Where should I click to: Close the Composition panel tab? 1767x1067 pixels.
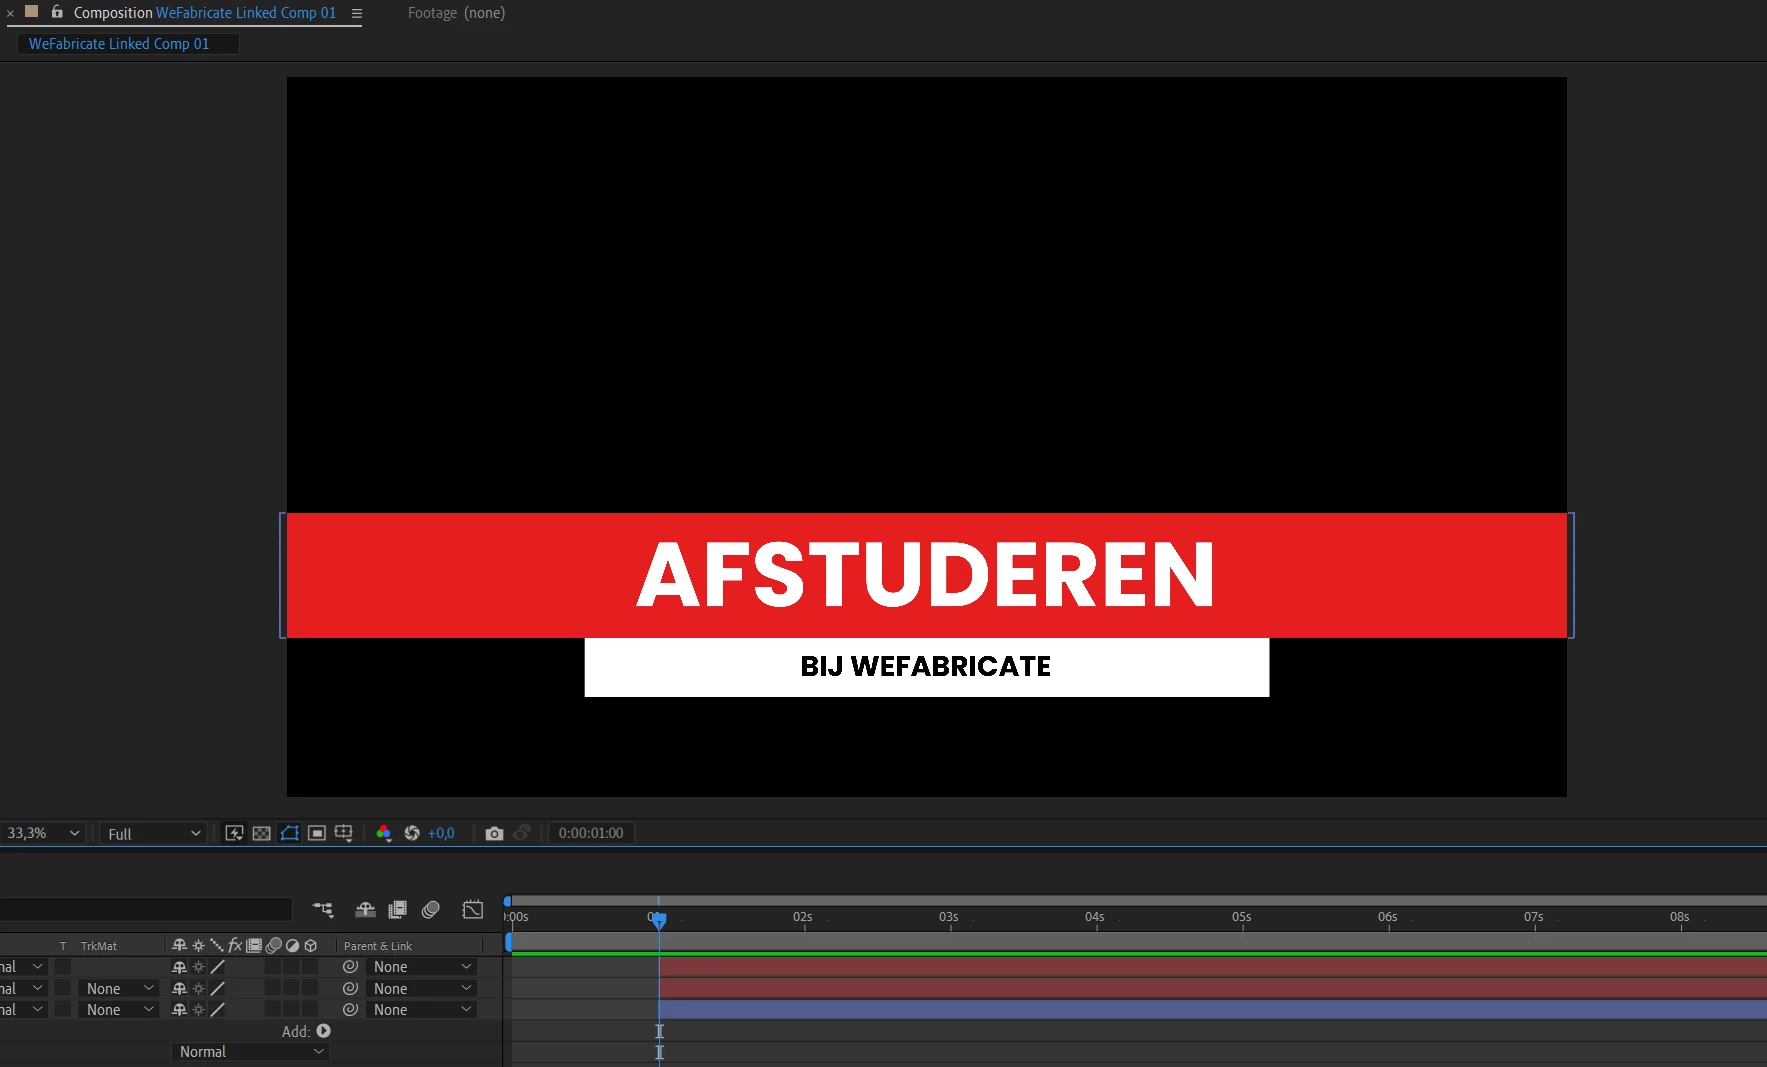pos(10,13)
